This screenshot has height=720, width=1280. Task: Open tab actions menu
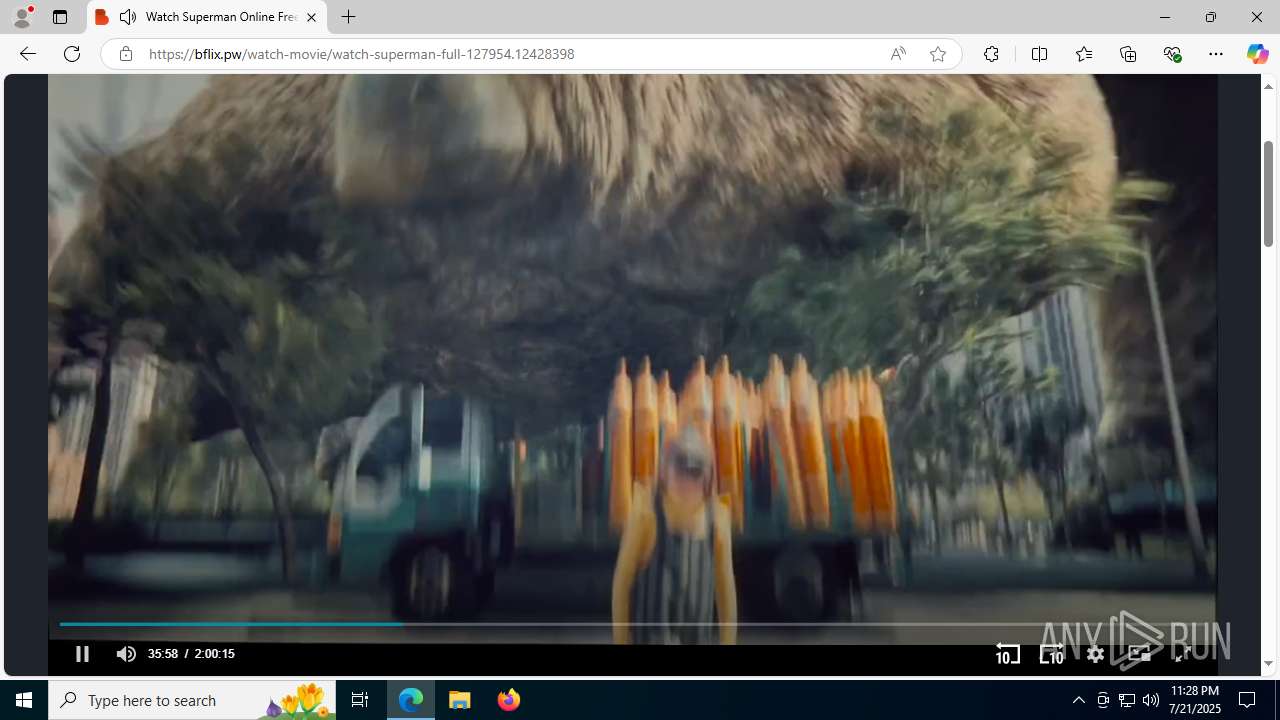coord(60,17)
